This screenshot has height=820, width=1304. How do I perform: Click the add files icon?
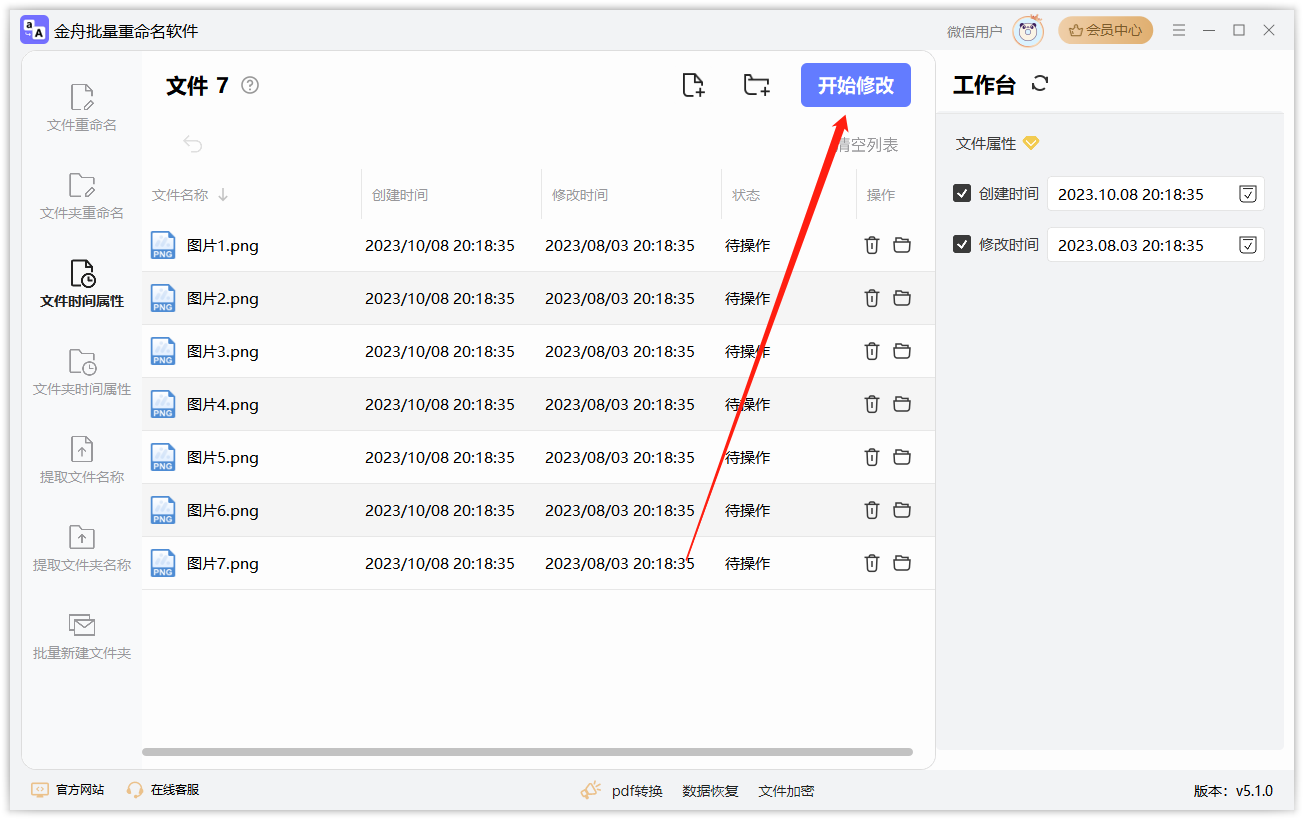(694, 85)
